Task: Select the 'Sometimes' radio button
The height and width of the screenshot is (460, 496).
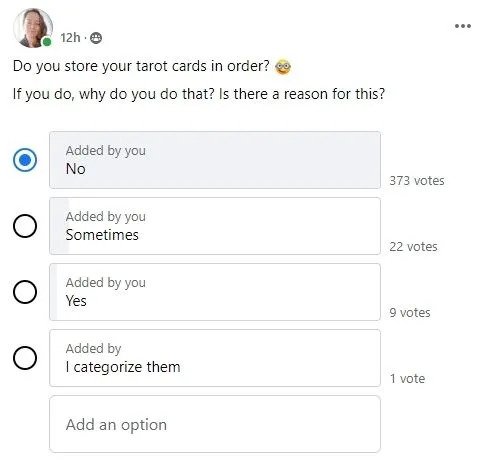Action: point(25,226)
